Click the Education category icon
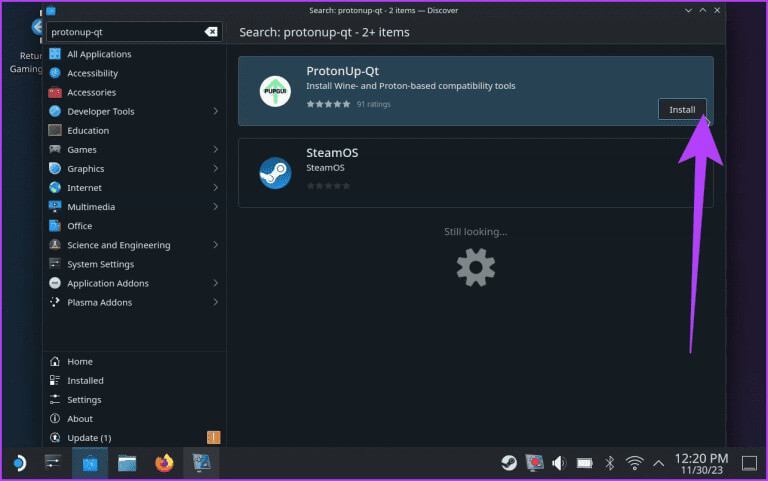Viewport: 768px width, 481px height. coord(55,130)
